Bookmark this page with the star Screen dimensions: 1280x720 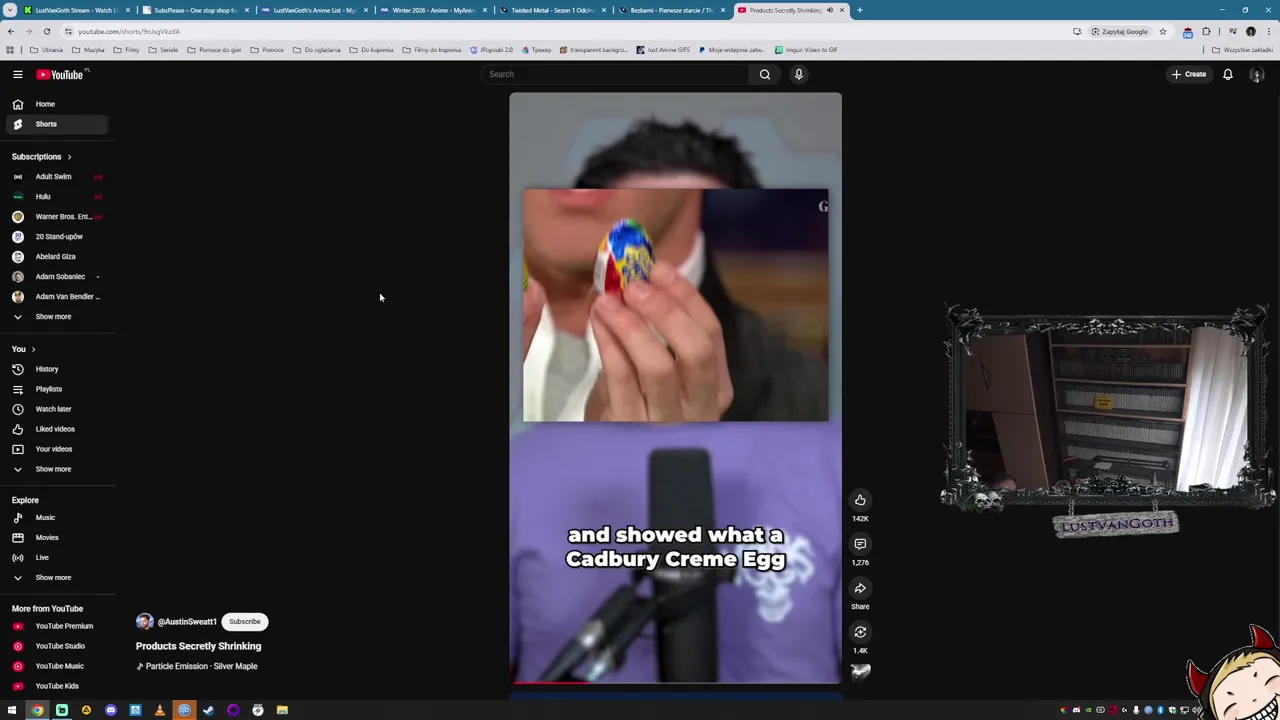pos(1163,31)
